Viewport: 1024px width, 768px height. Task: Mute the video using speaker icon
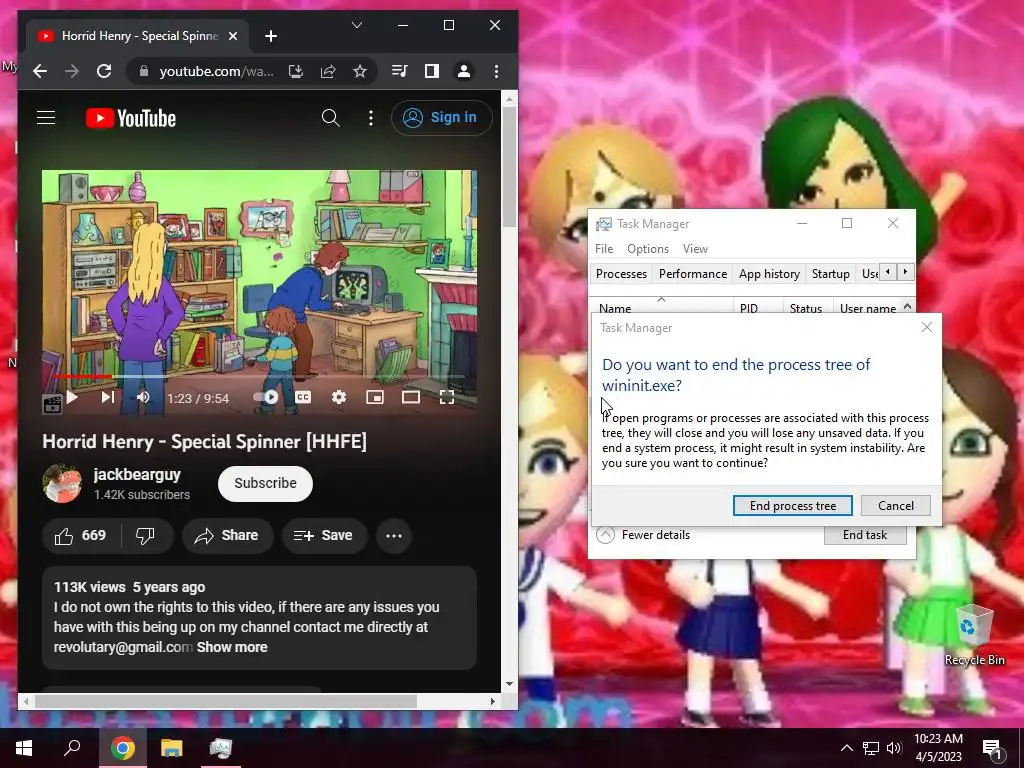[x=143, y=397]
